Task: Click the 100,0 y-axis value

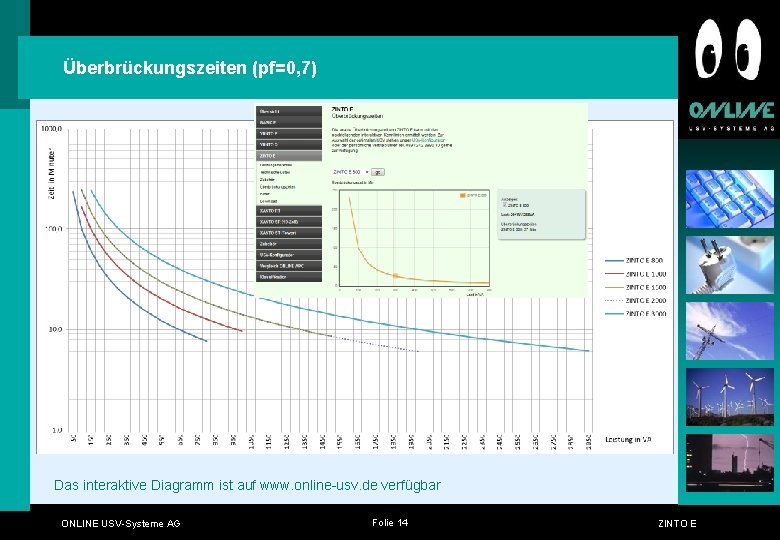Action: point(54,229)
